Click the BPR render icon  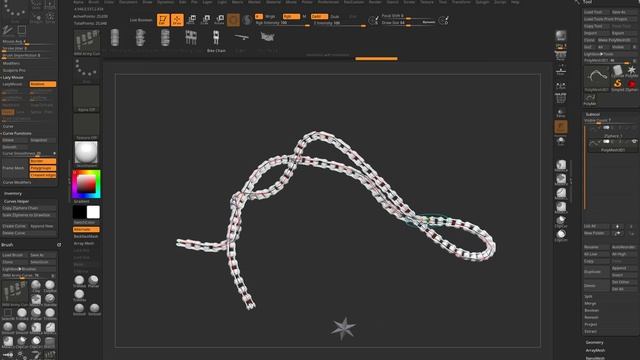[x=561, y=35]
